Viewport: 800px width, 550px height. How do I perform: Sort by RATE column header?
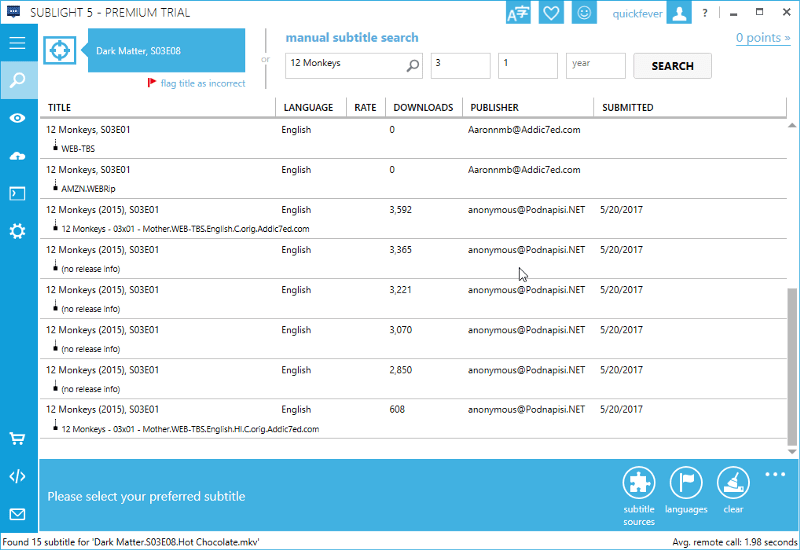tap(366, 108)
